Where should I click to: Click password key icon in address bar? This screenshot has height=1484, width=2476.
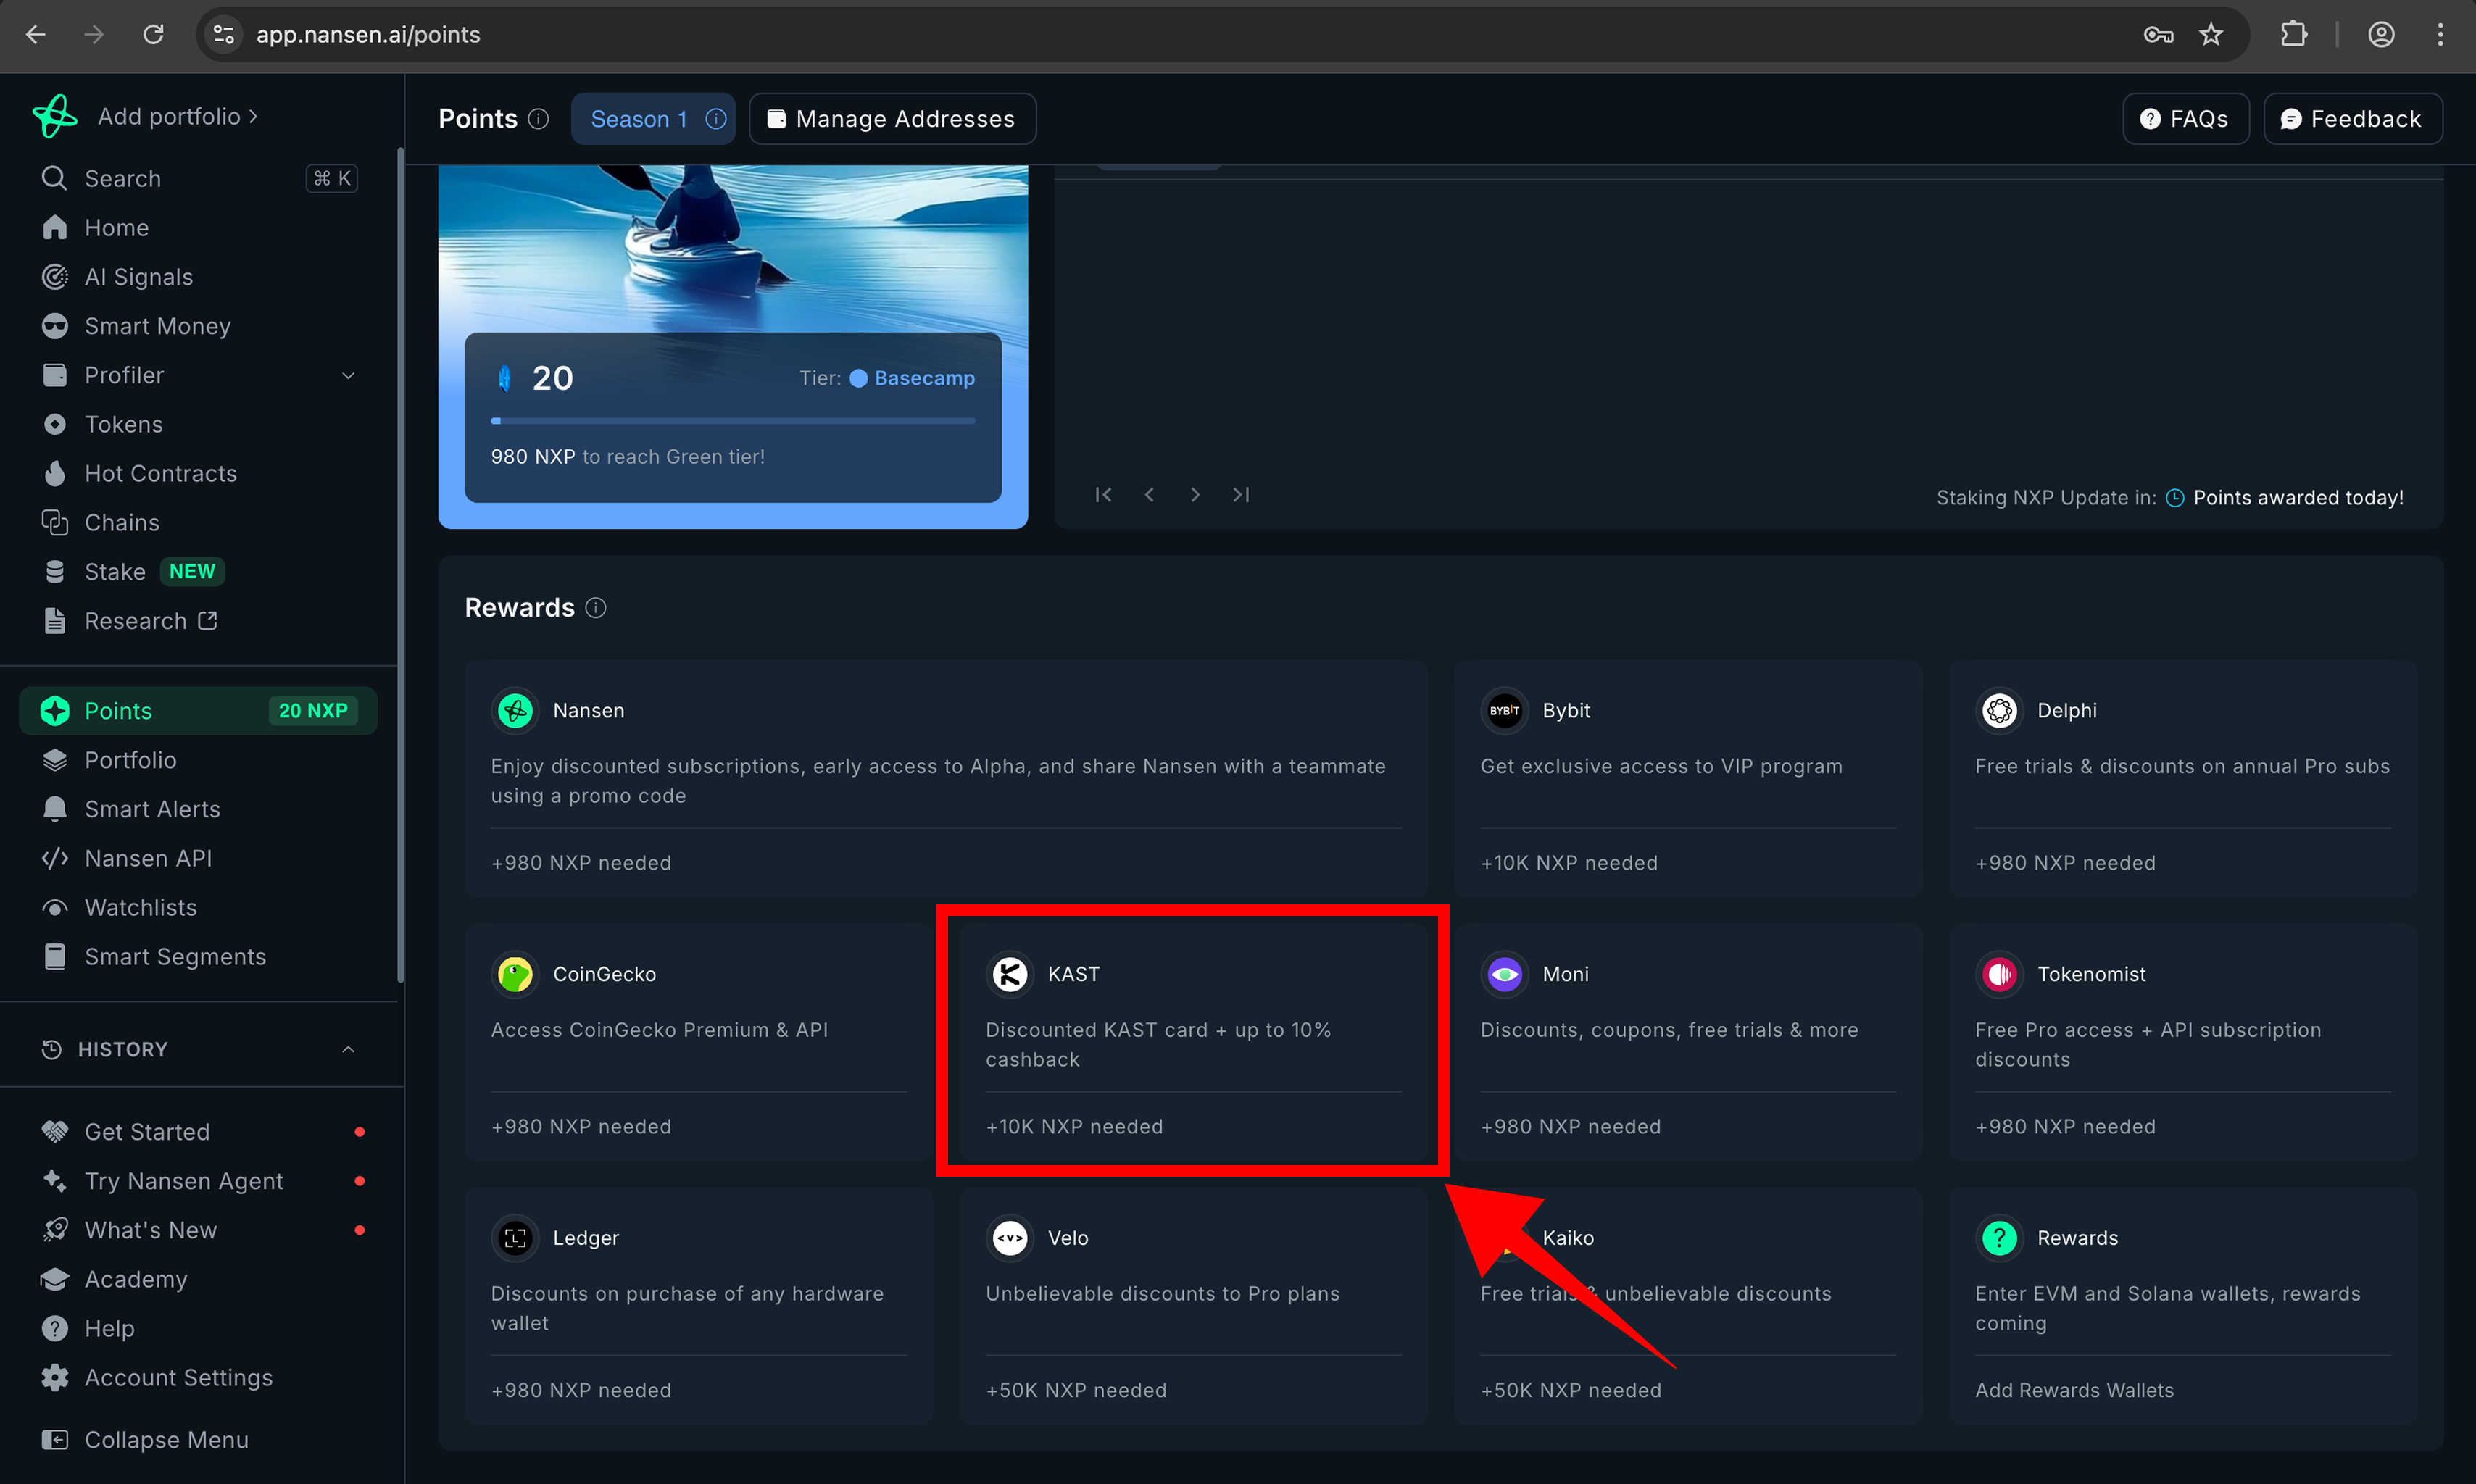click(x=2158, y=34)
